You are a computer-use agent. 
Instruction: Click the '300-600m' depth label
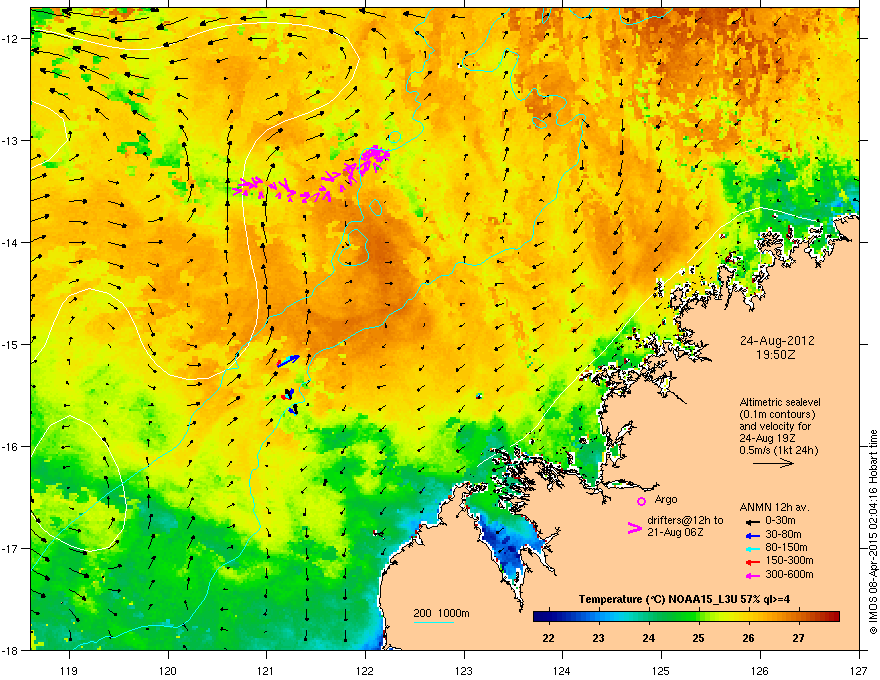pyautogui.click(x=789, y=575)
